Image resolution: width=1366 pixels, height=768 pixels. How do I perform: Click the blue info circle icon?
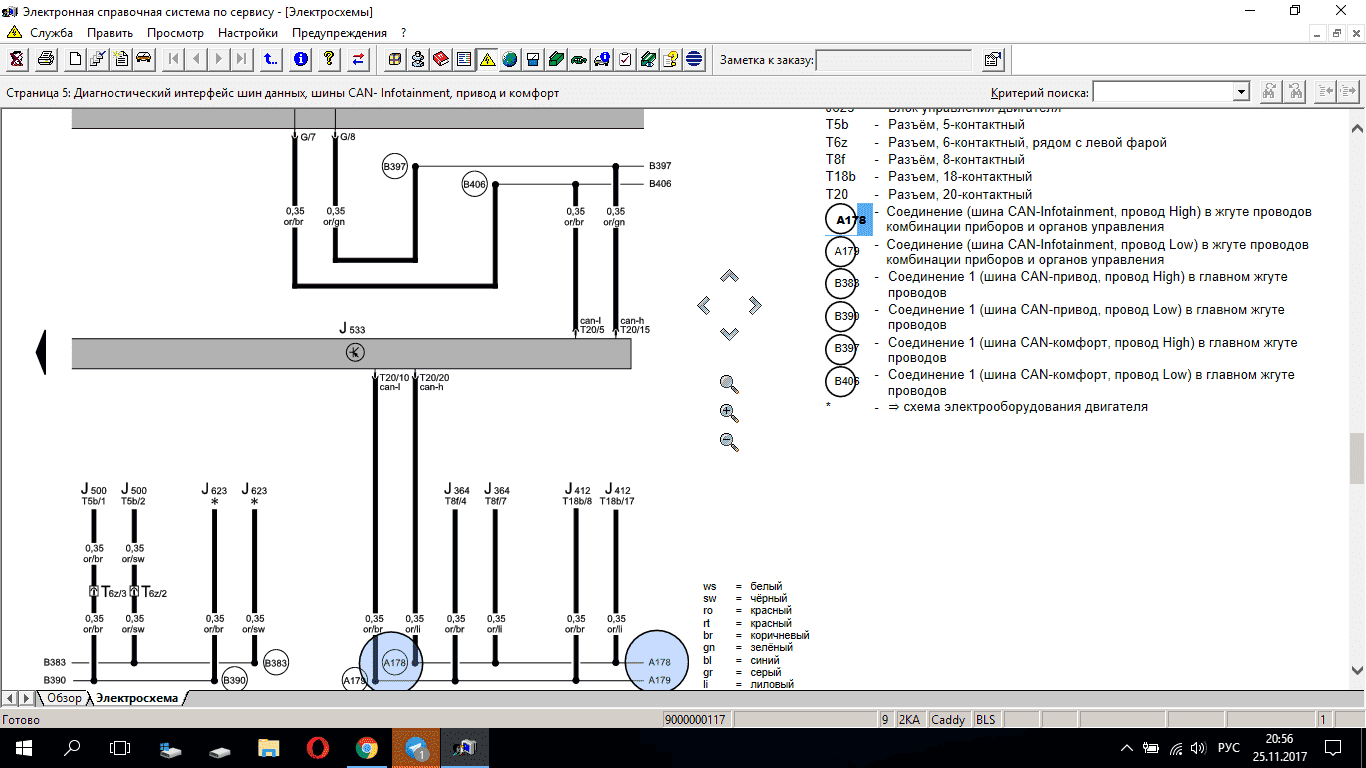tap(300, 59)
